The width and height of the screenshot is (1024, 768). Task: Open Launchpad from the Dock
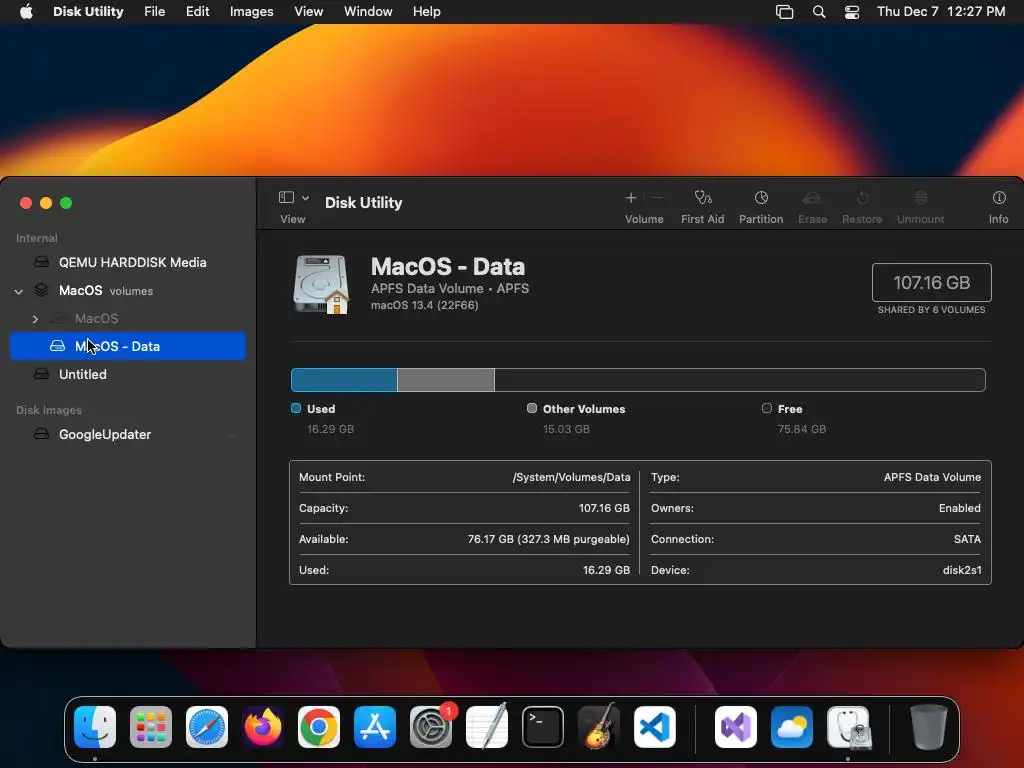point(151,727)
